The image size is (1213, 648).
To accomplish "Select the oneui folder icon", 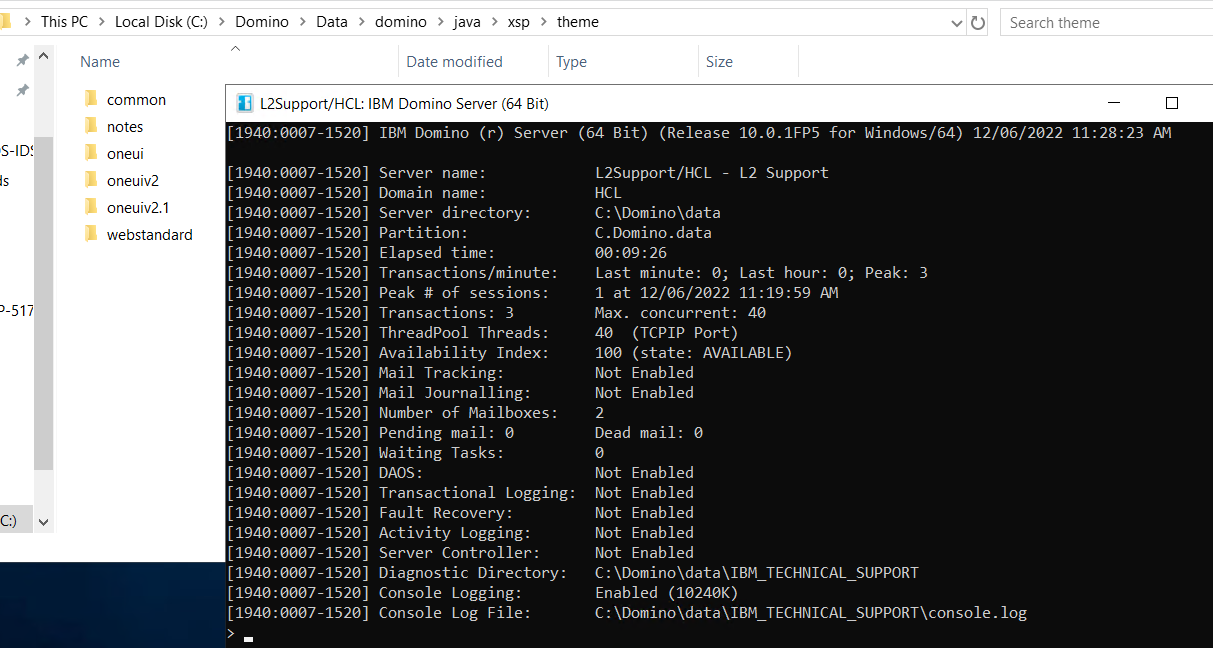I will [91, 153].
